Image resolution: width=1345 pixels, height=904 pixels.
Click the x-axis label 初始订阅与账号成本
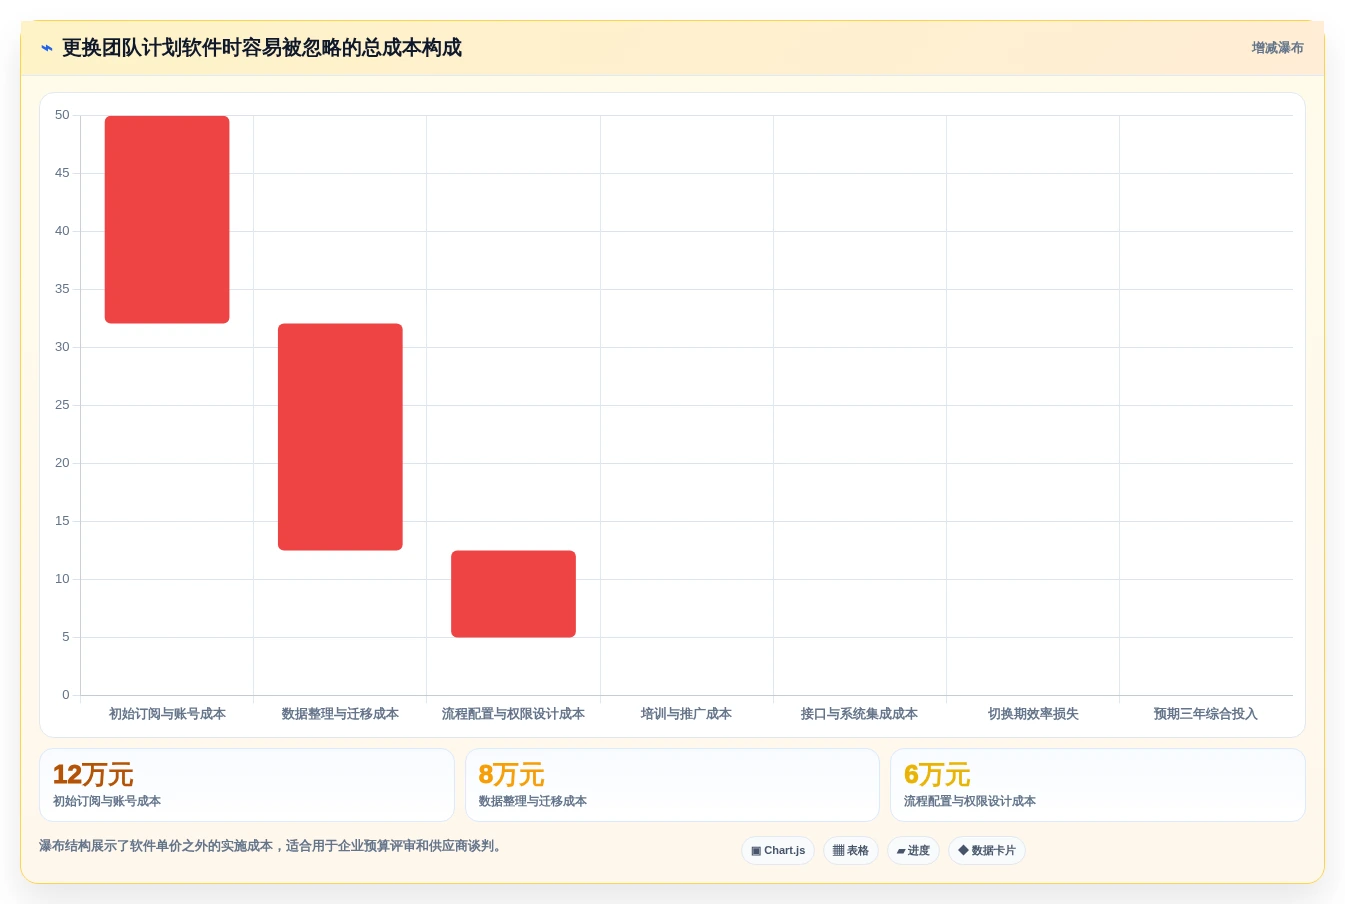pos(167,714)
